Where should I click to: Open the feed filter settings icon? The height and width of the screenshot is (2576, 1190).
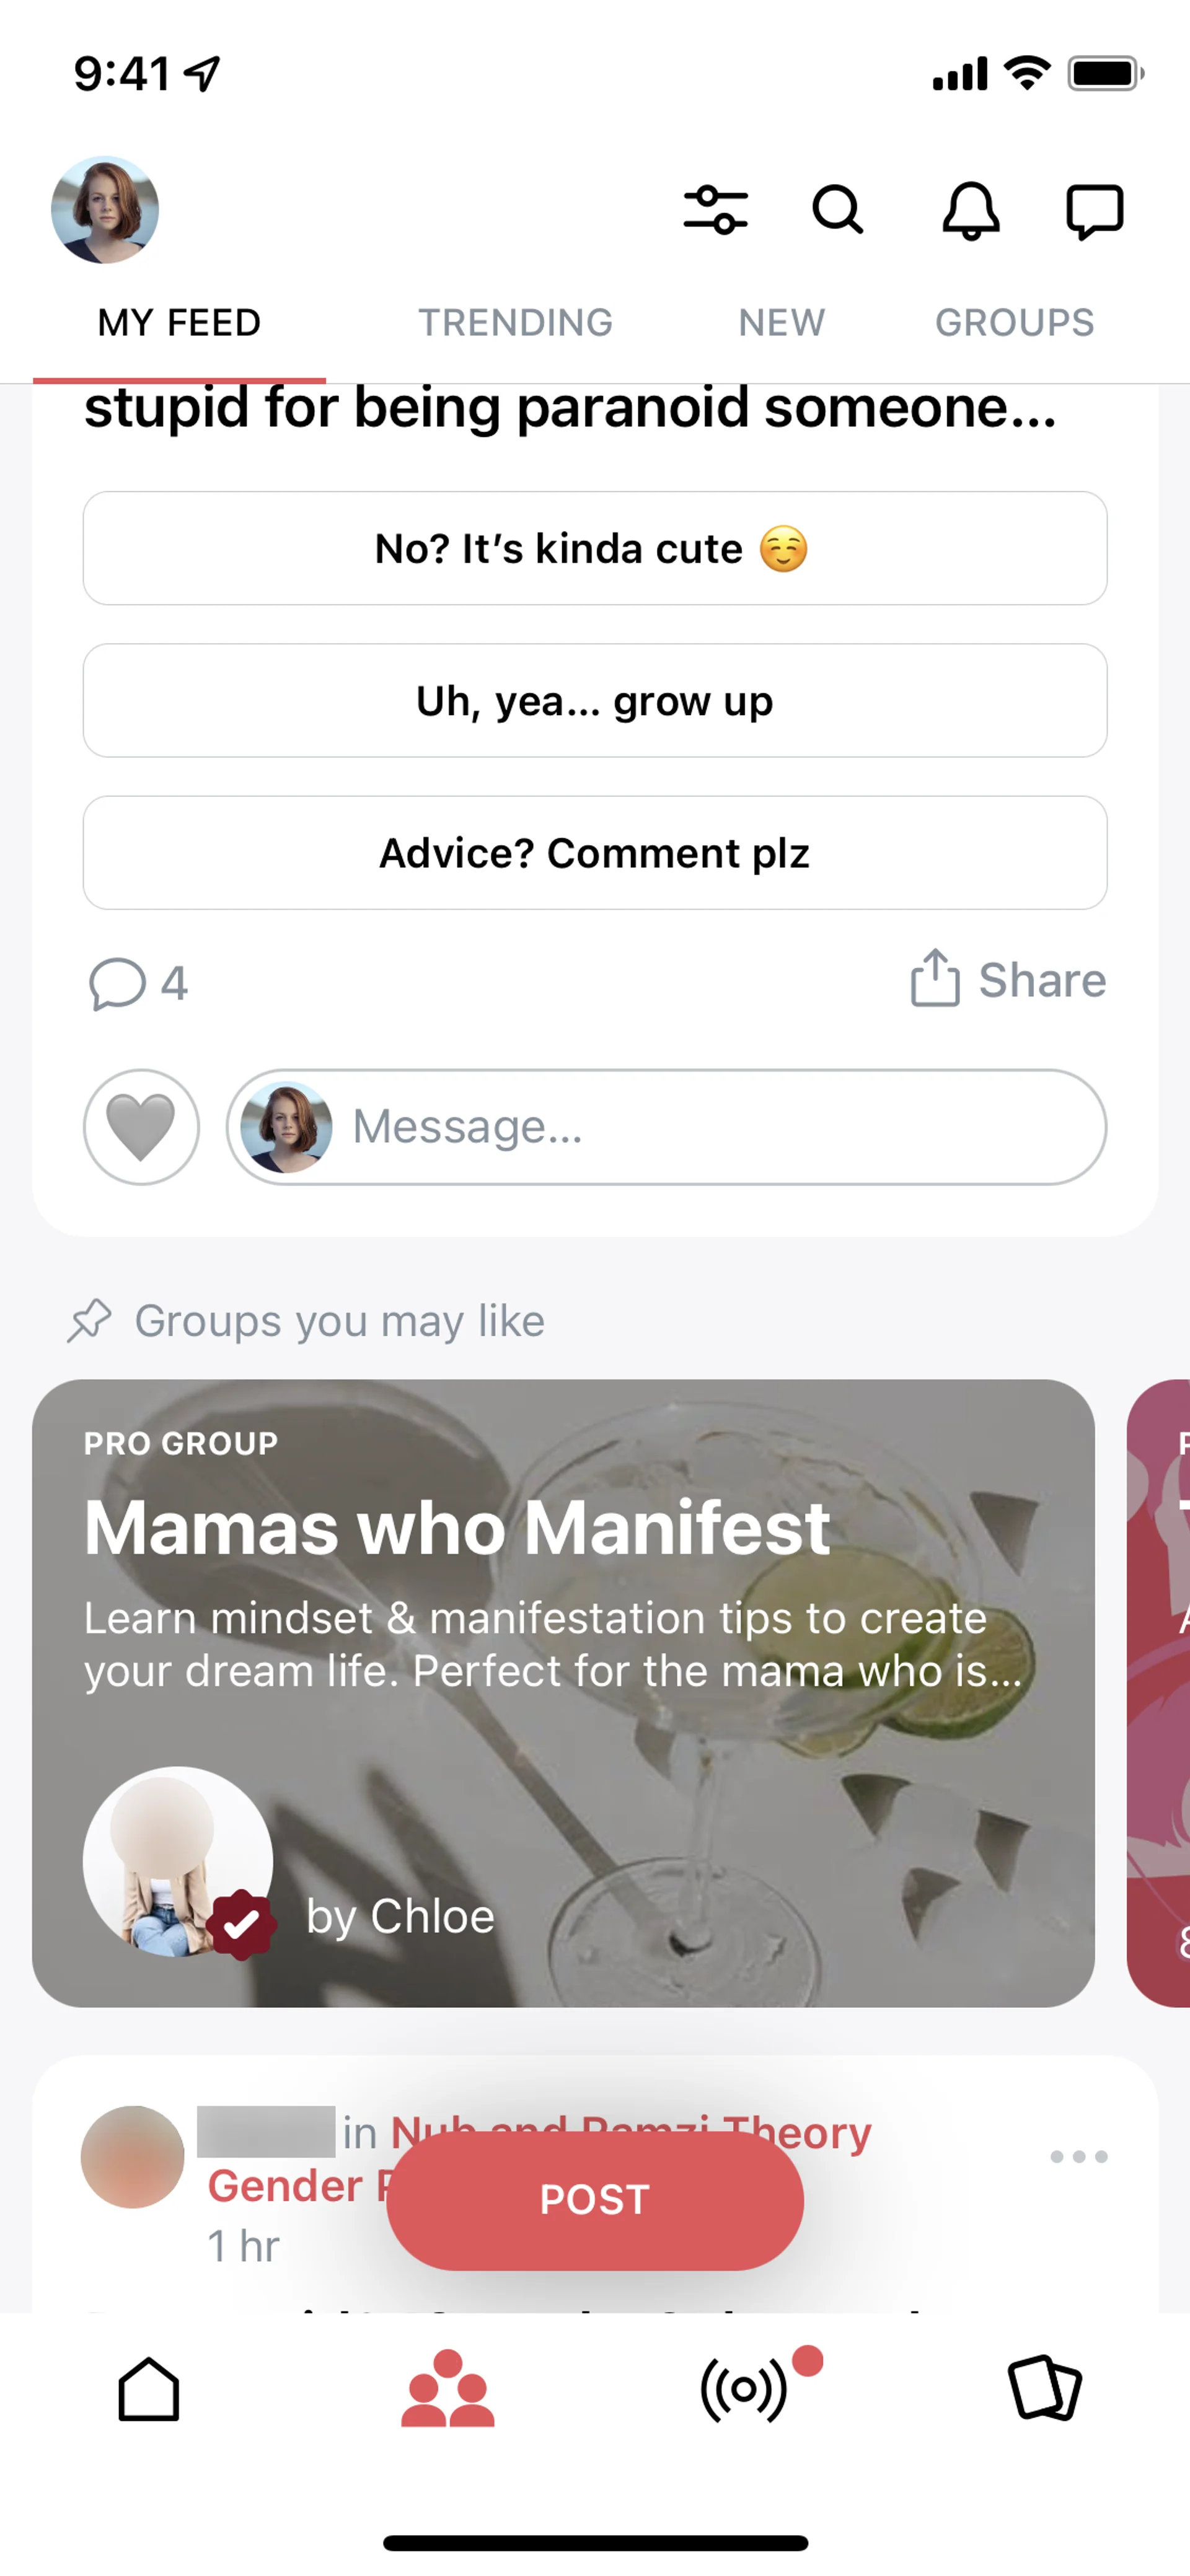tap(715, 210)
